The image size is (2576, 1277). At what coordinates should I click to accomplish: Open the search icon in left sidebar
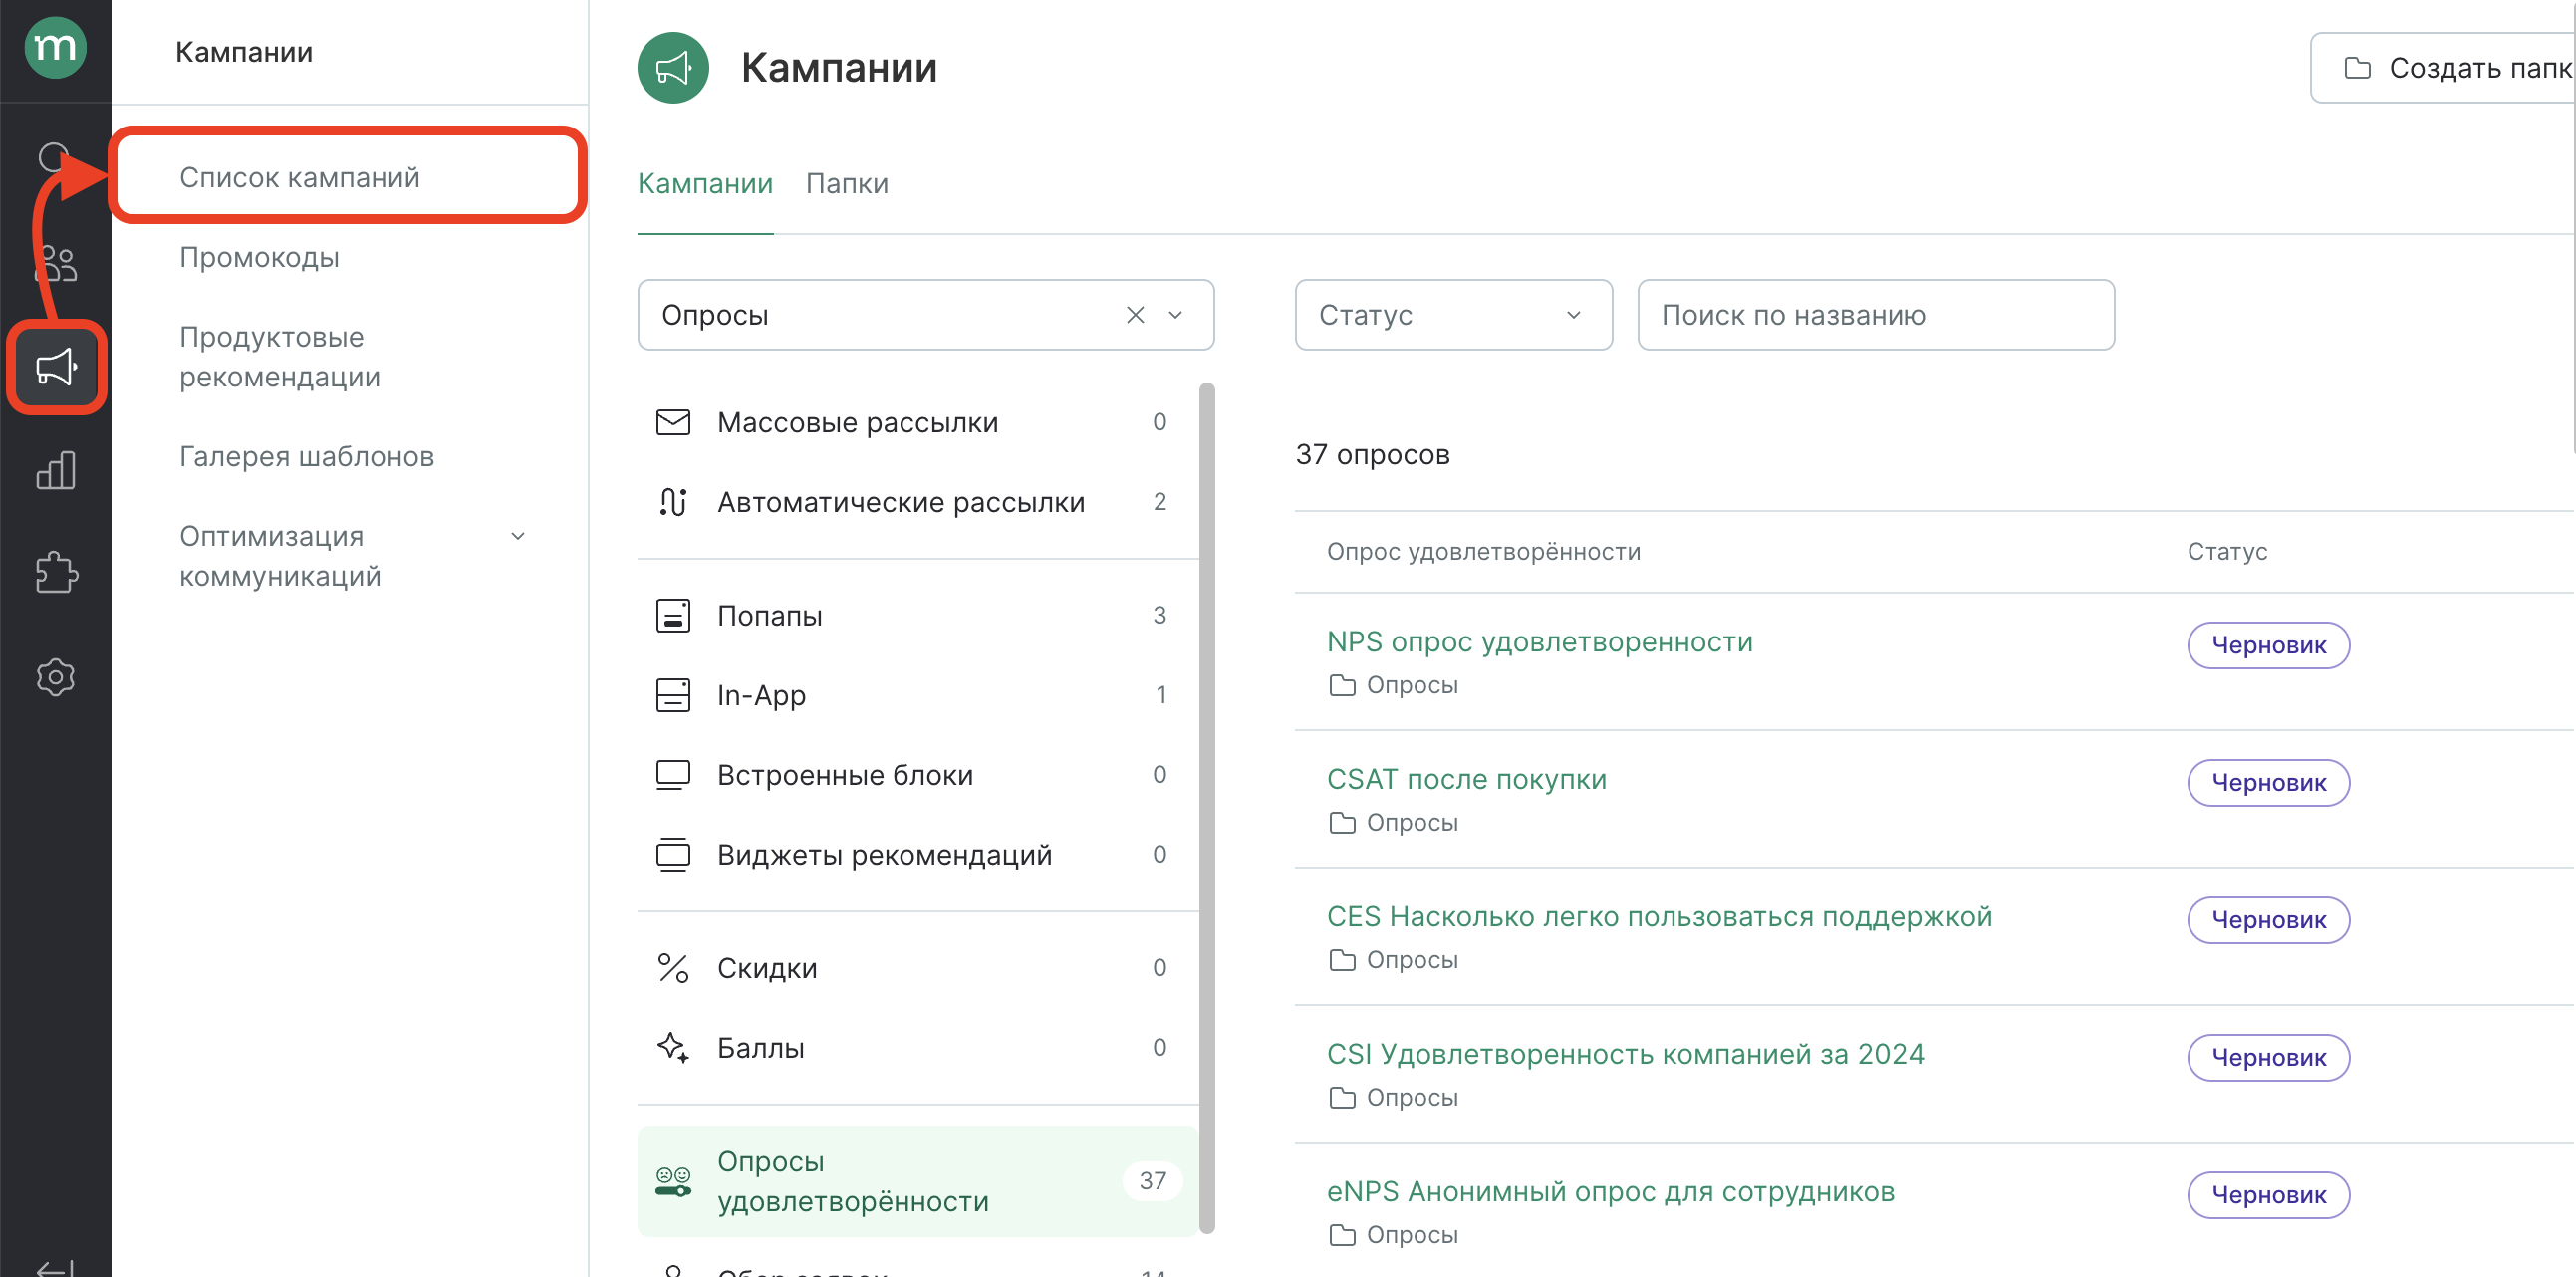(55, 158)
